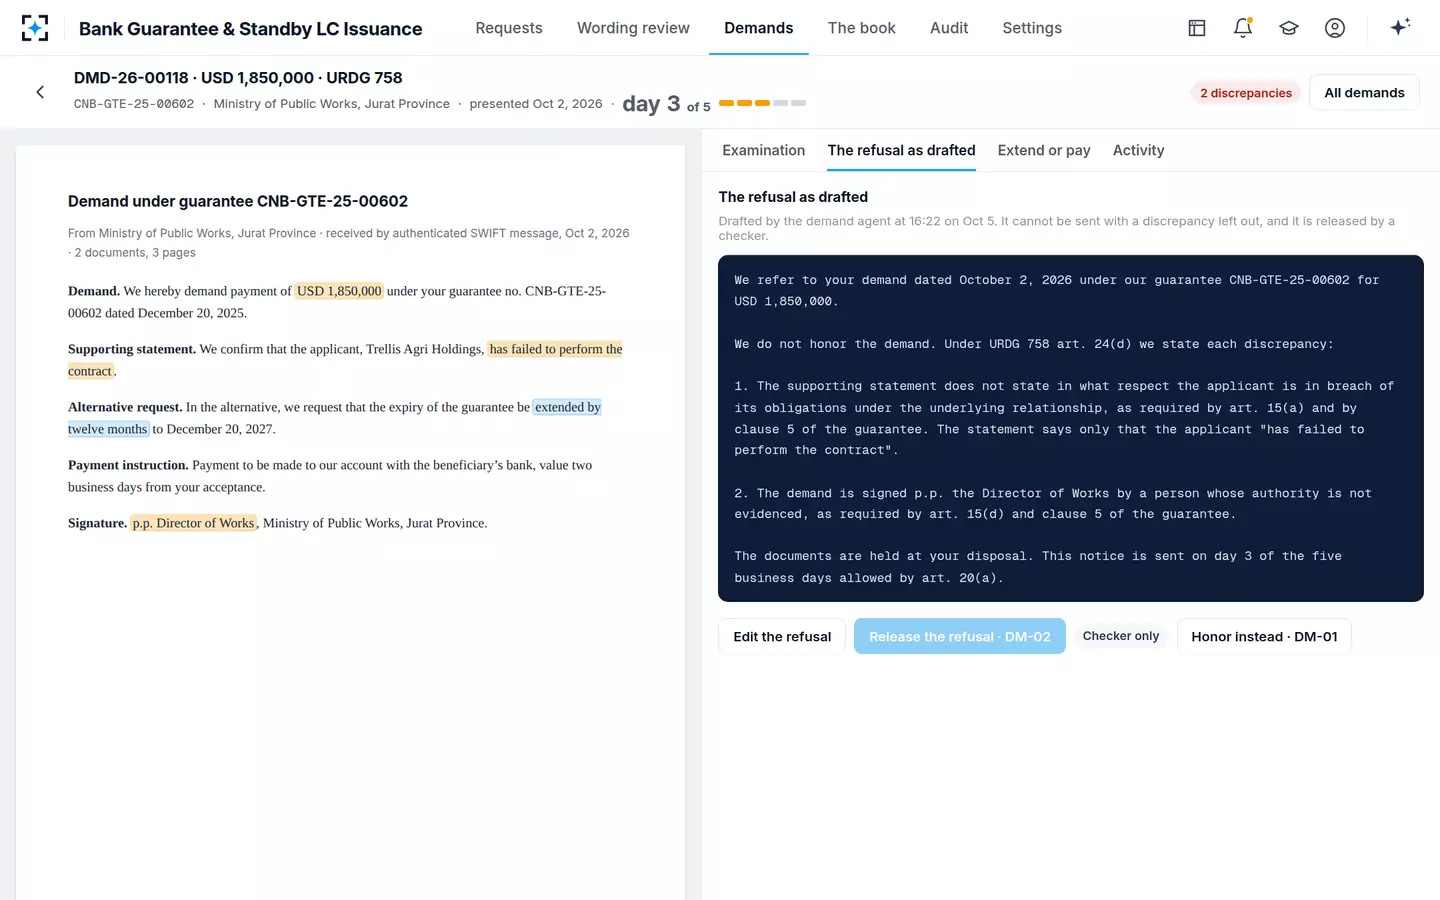Click the document heading 'Demand under guarantee CNB-GTE-25-00602'

238,201
